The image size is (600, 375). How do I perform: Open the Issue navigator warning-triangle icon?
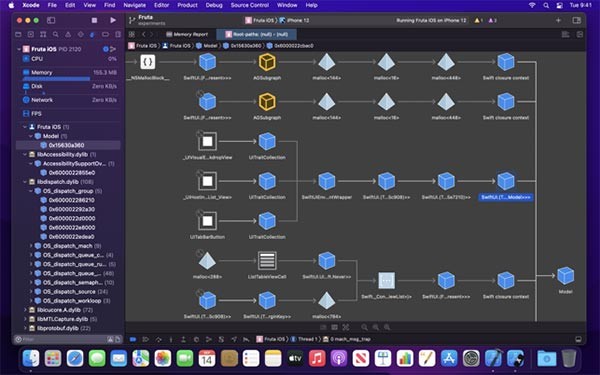coord(68,34)
